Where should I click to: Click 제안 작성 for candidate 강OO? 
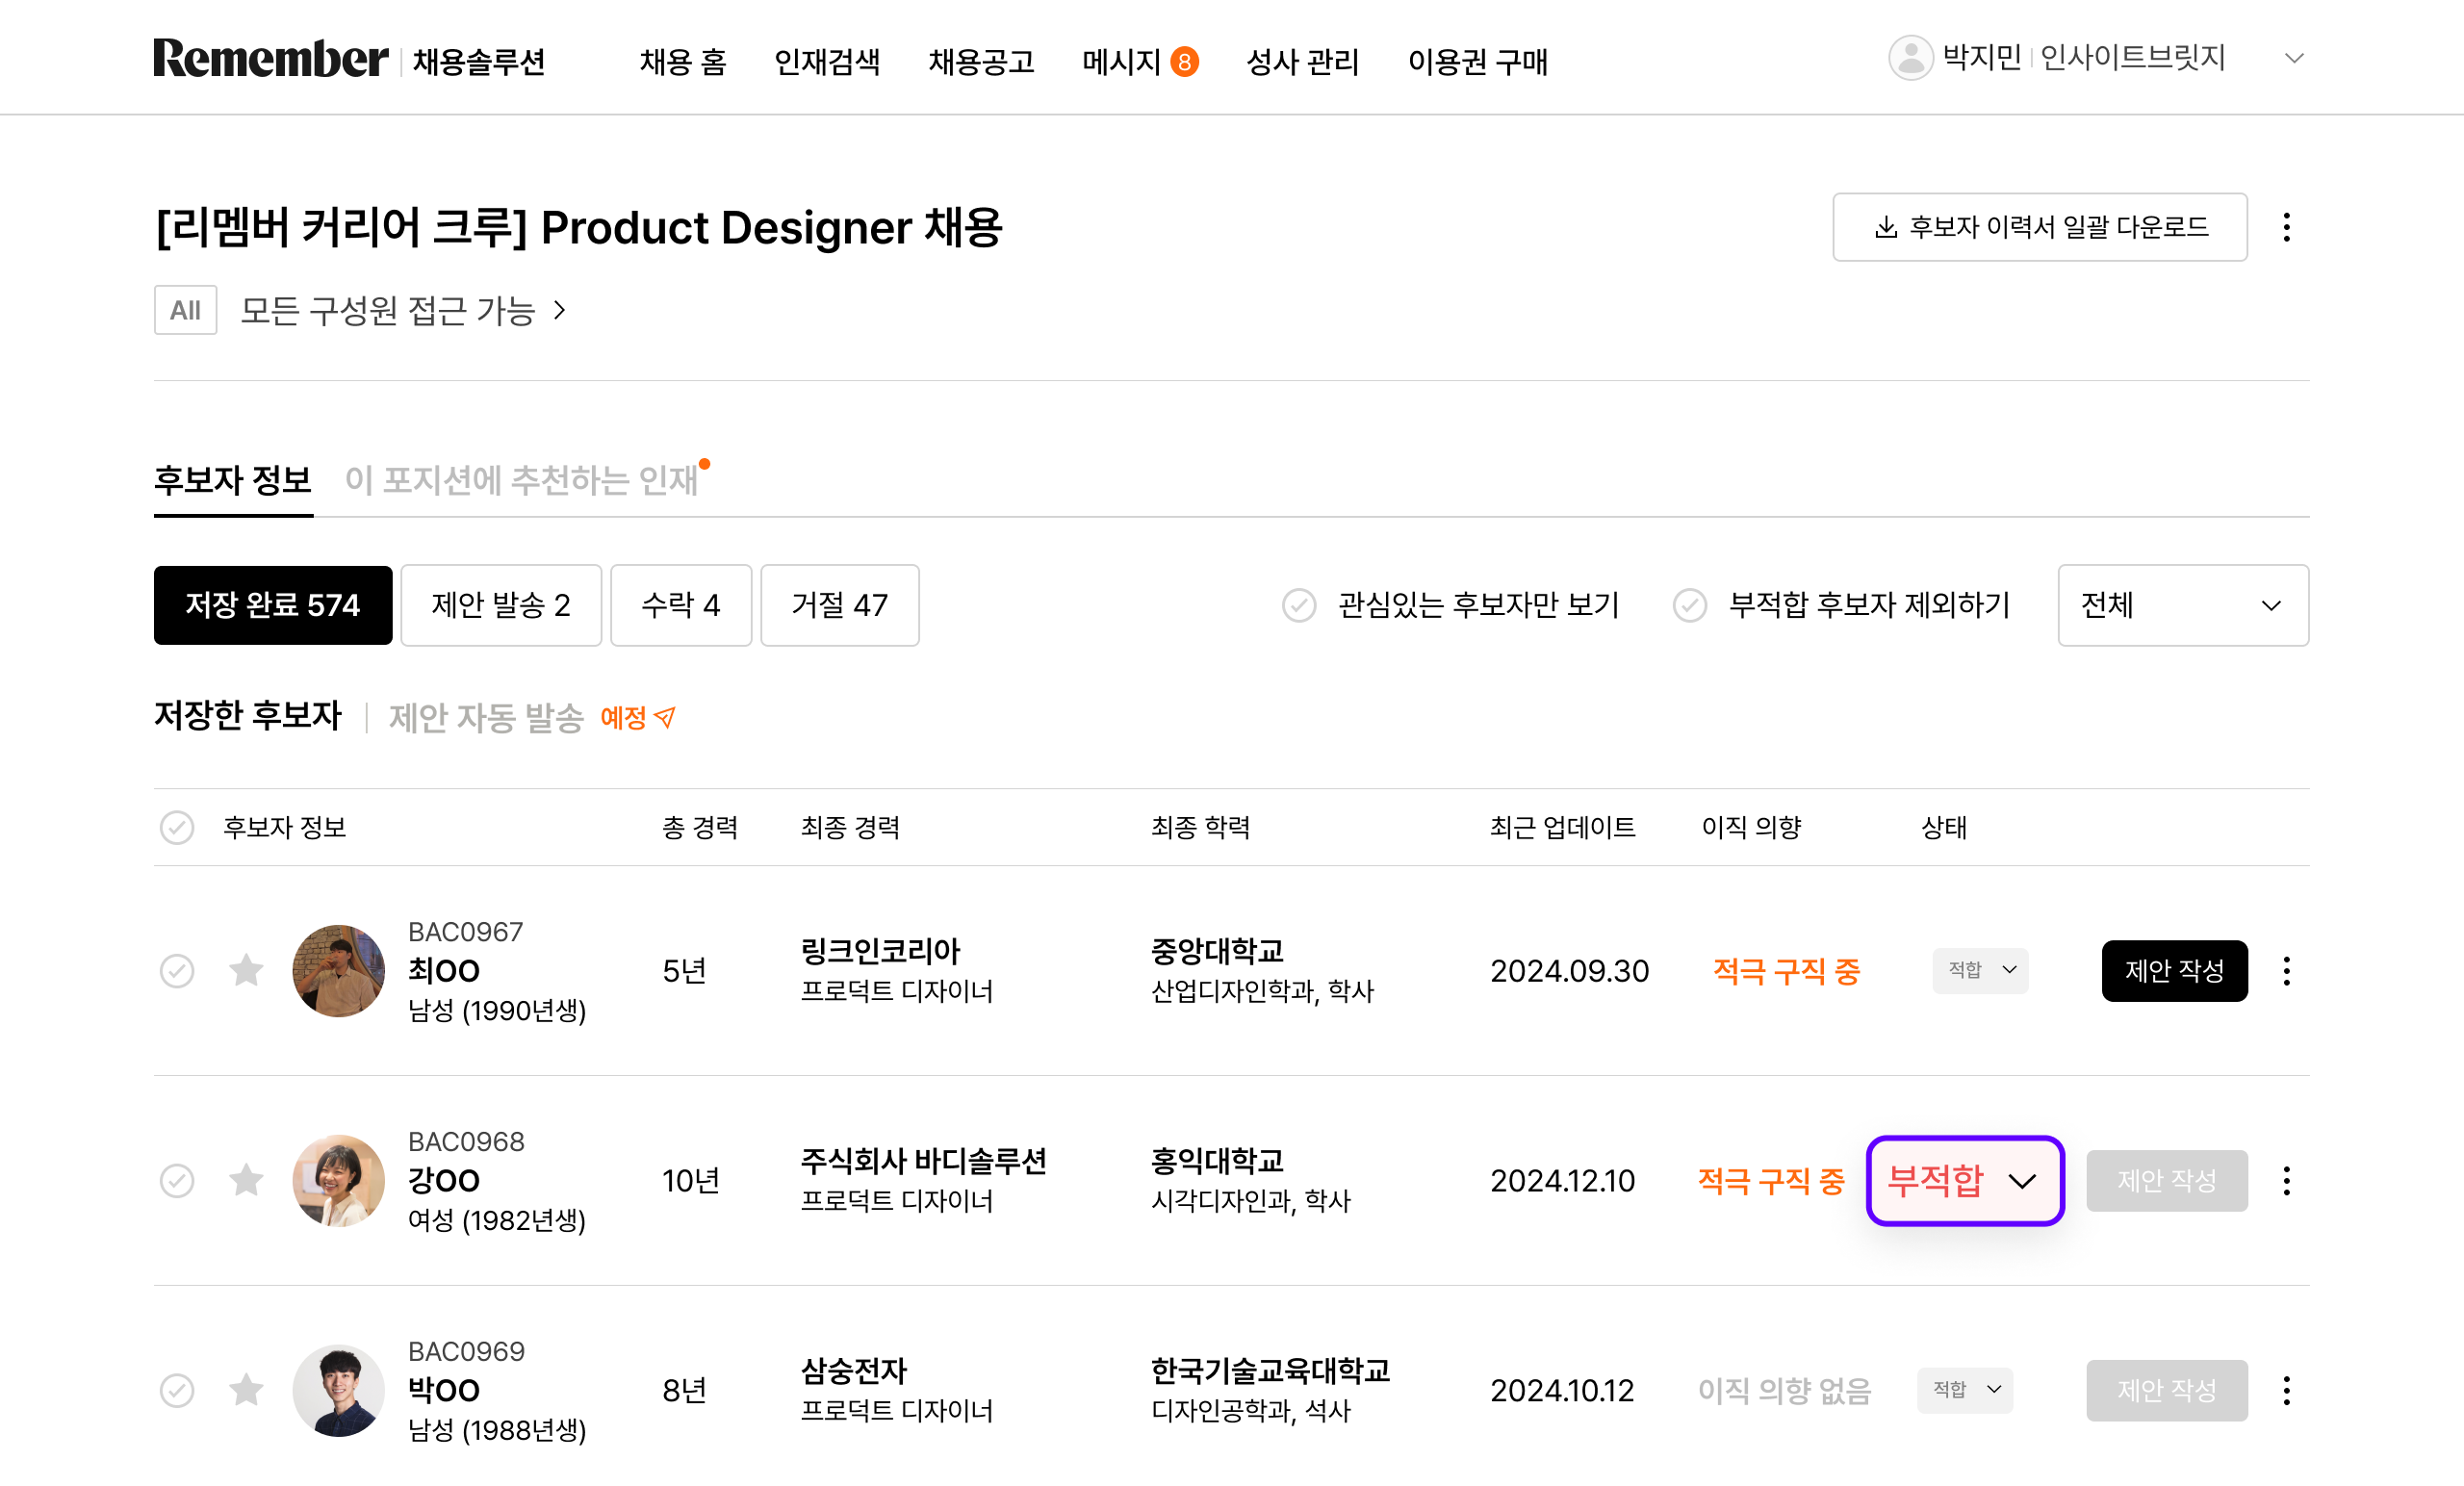tap(2167, 1180)
